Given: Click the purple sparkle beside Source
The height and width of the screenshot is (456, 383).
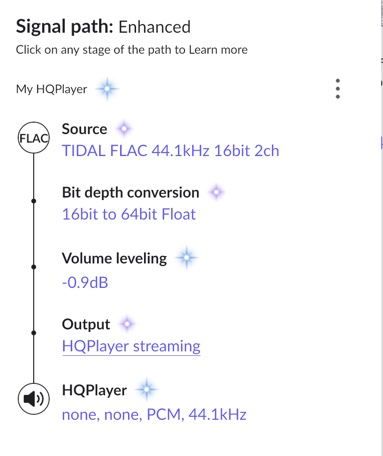Looking at the screenshot, I should 124,129.
